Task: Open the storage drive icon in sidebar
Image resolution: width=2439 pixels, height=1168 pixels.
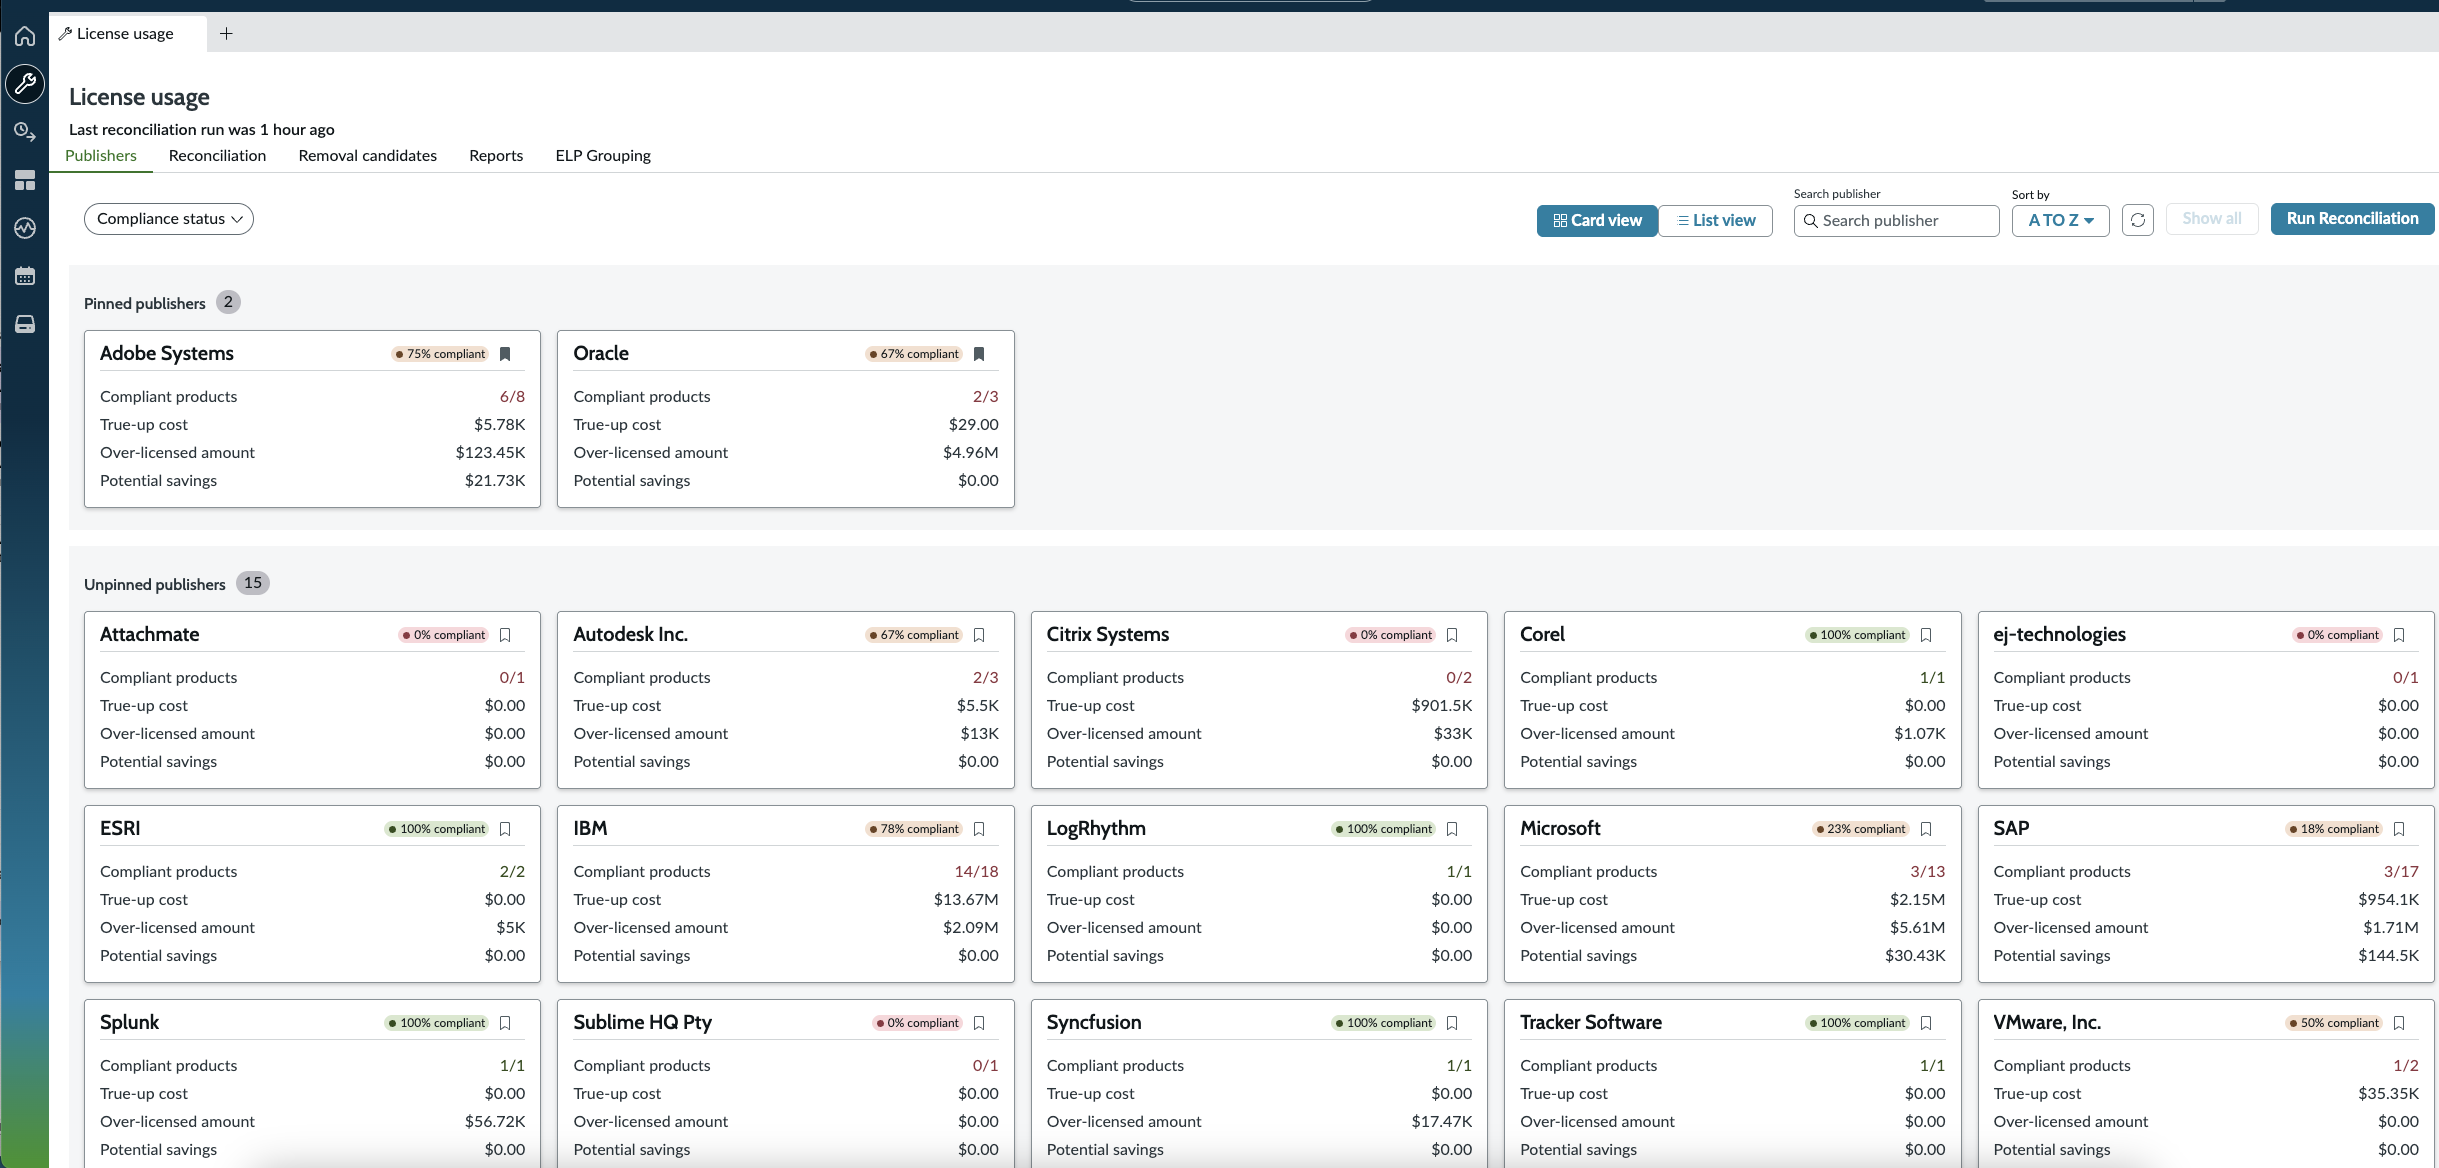Action: click(x=25, y=324)
